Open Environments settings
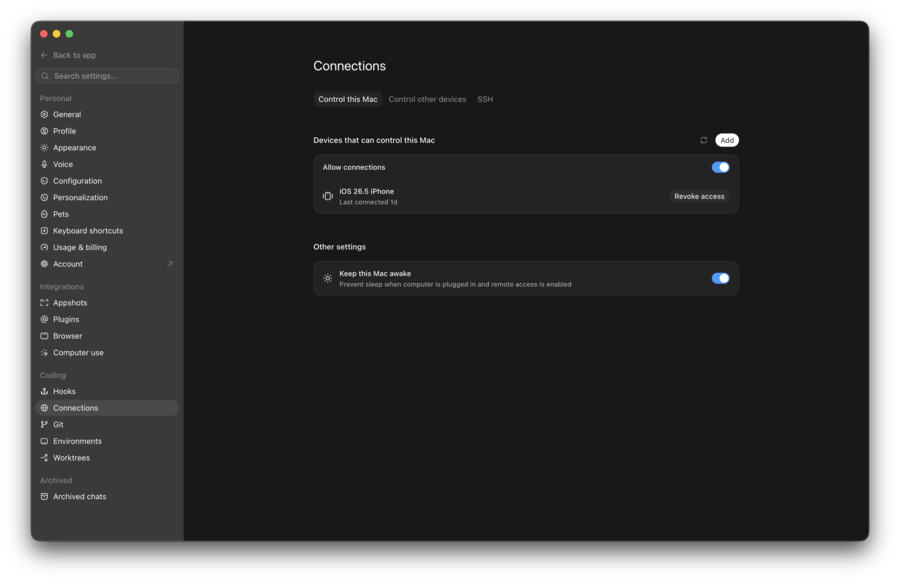Viewport: 900px width, 582px height. pos(107,441)
